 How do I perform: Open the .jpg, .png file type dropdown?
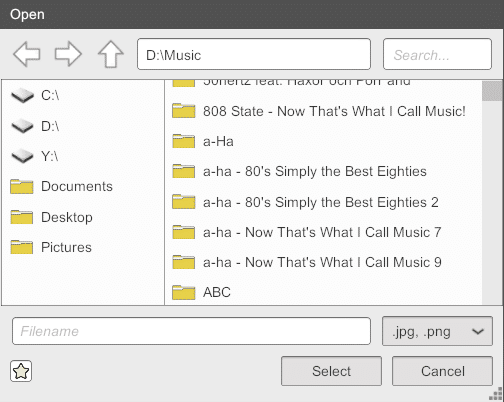pyautogui.click(x=437, y=331)
